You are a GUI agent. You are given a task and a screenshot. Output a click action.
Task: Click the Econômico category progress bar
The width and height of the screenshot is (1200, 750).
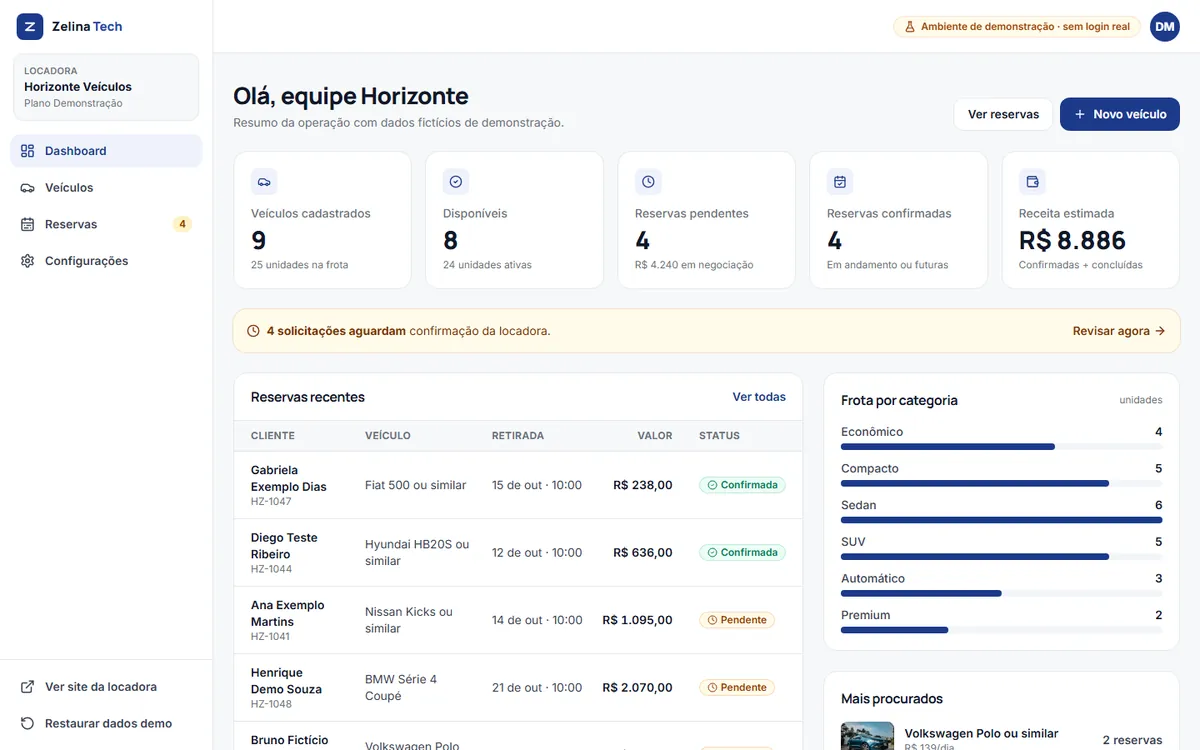[1002, 447]
